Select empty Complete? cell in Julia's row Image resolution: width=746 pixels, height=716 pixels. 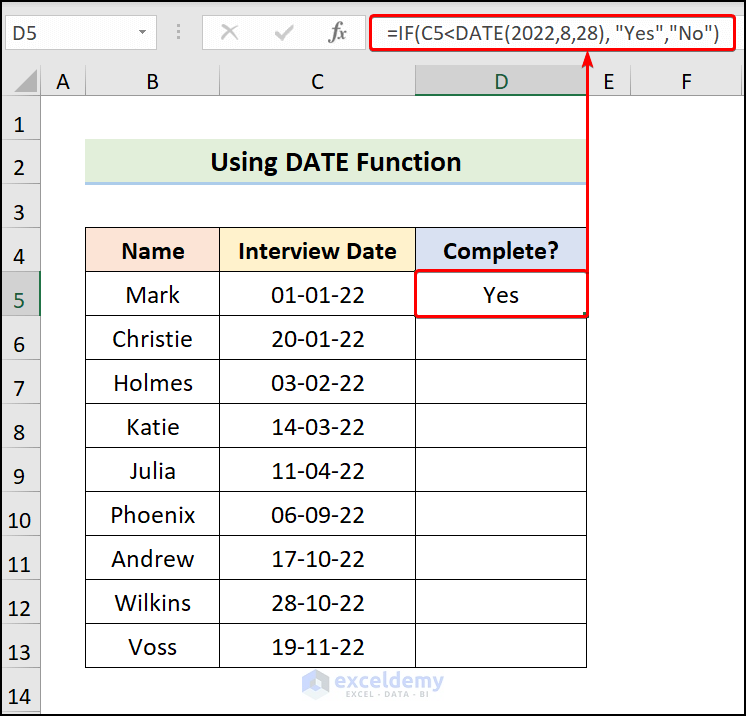click(501, 470)
